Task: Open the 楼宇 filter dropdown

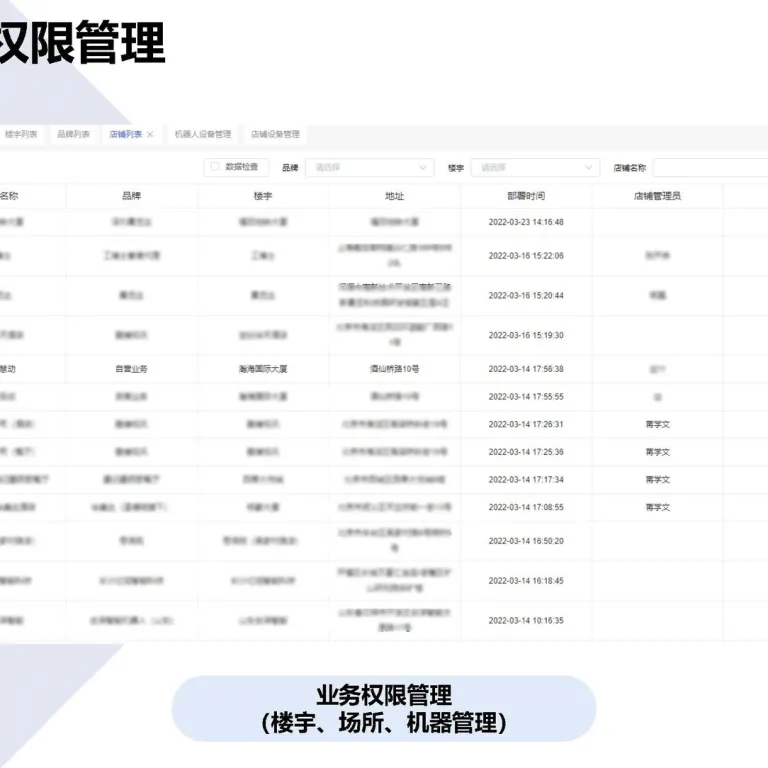Action: click(x=535, y=168)
